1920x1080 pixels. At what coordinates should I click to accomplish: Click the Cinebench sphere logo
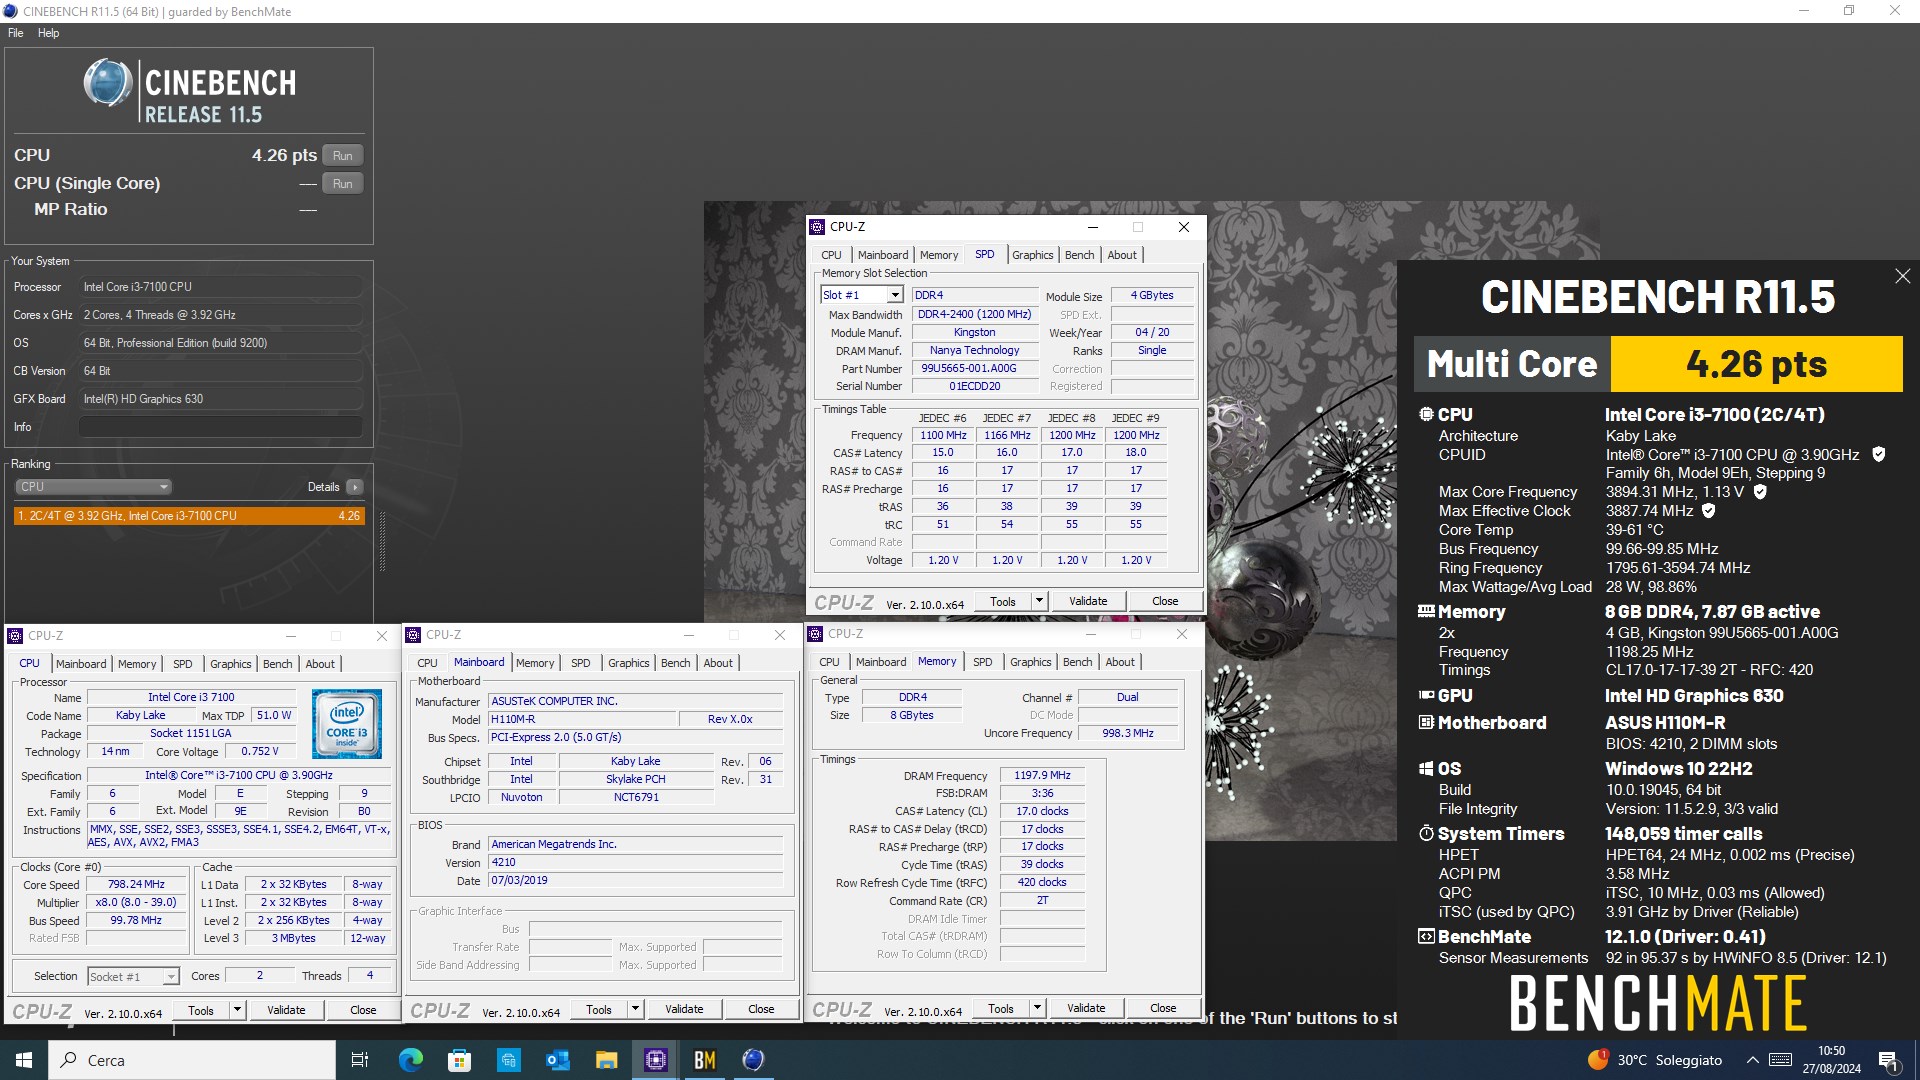pyautogui.click(x=108, y=82)
